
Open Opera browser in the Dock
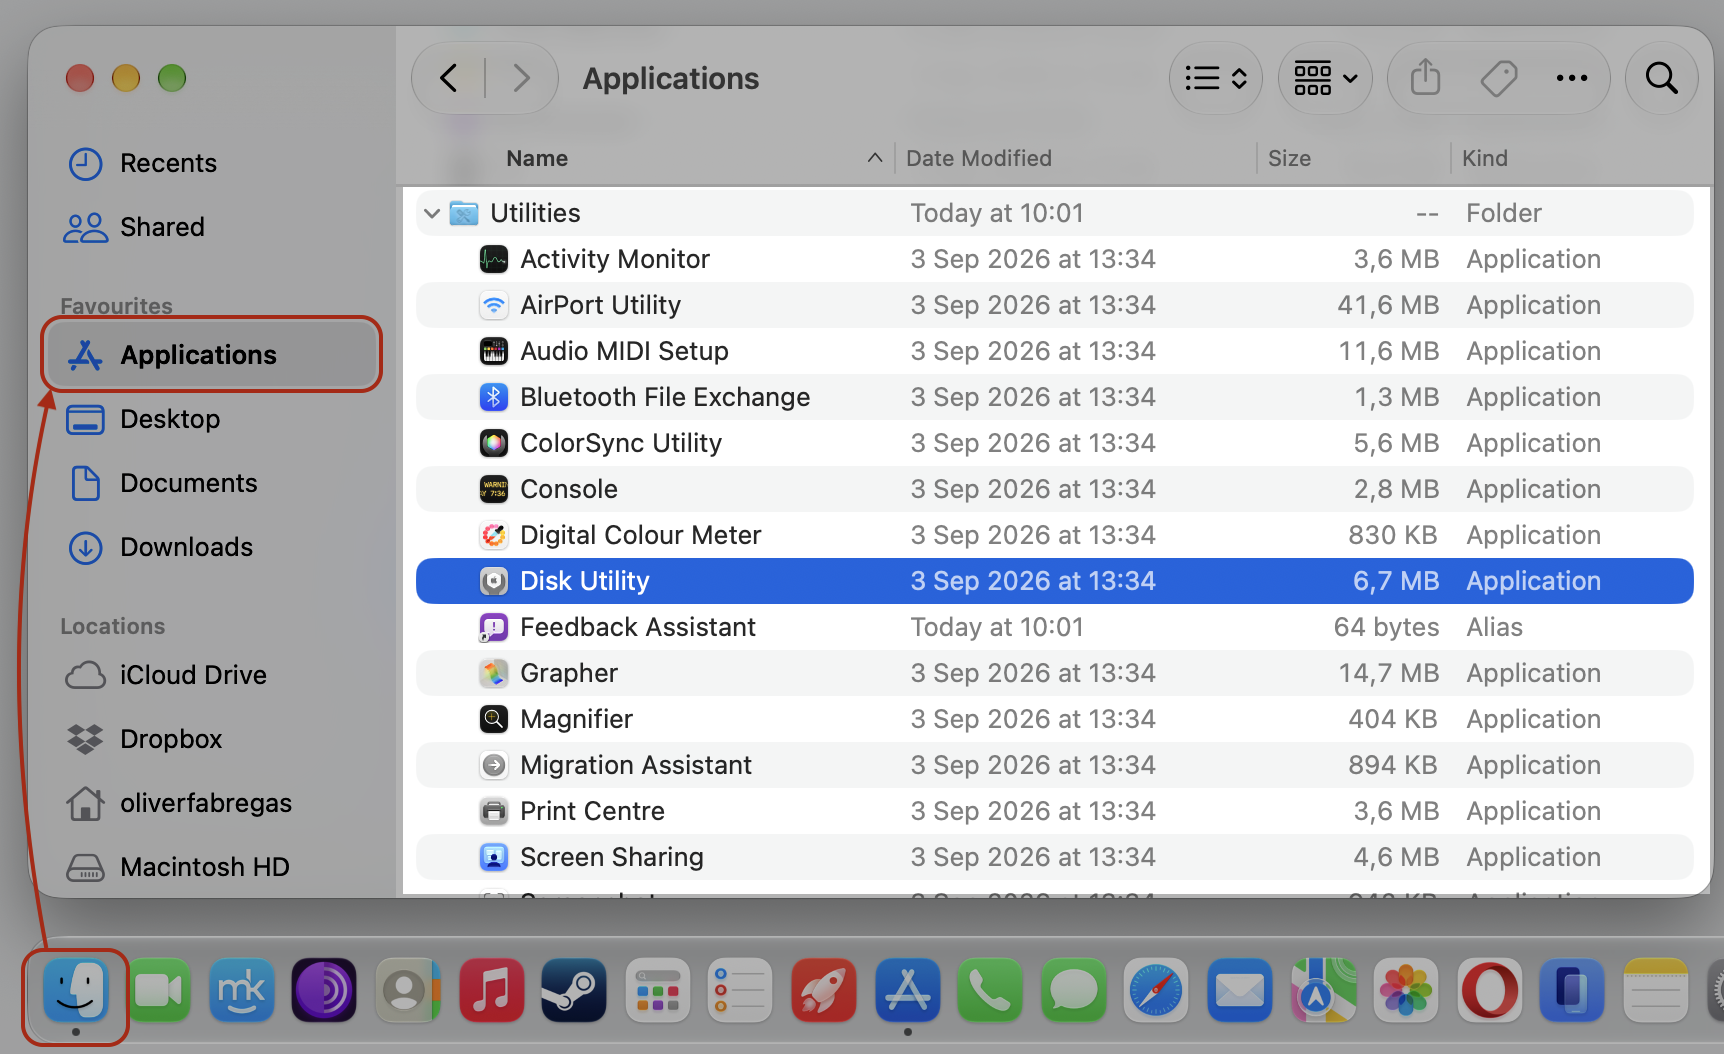1489,990
